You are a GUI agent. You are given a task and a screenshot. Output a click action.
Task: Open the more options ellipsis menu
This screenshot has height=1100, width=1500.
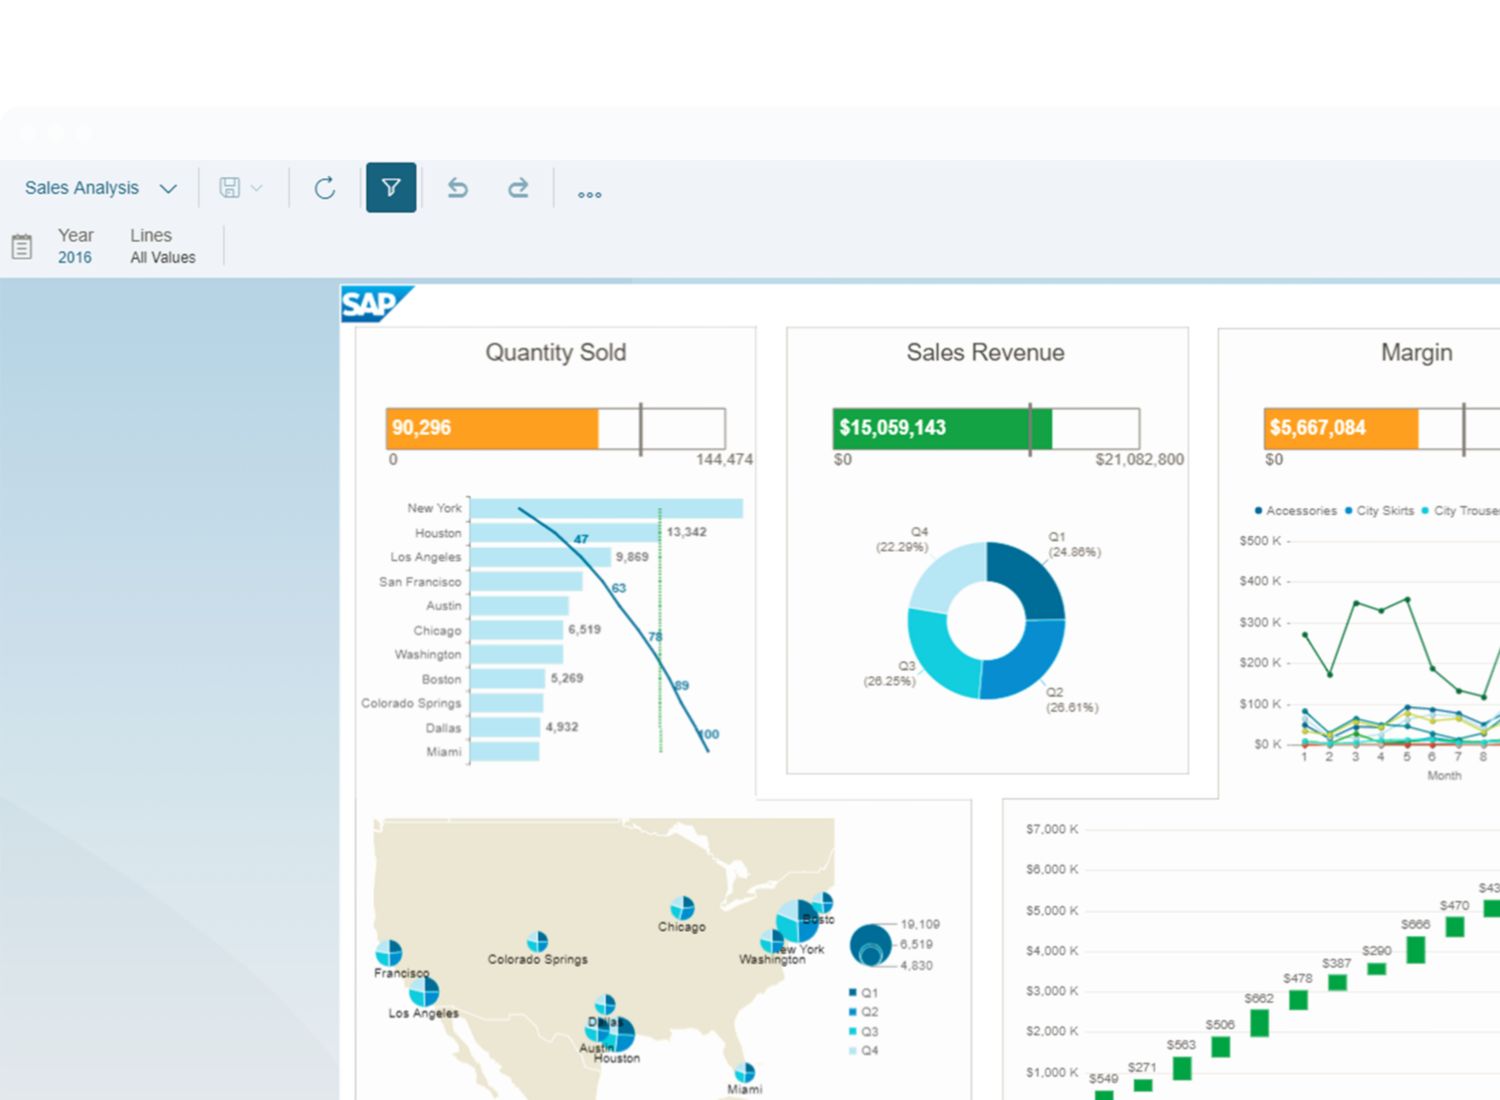(x=589, y=194)
